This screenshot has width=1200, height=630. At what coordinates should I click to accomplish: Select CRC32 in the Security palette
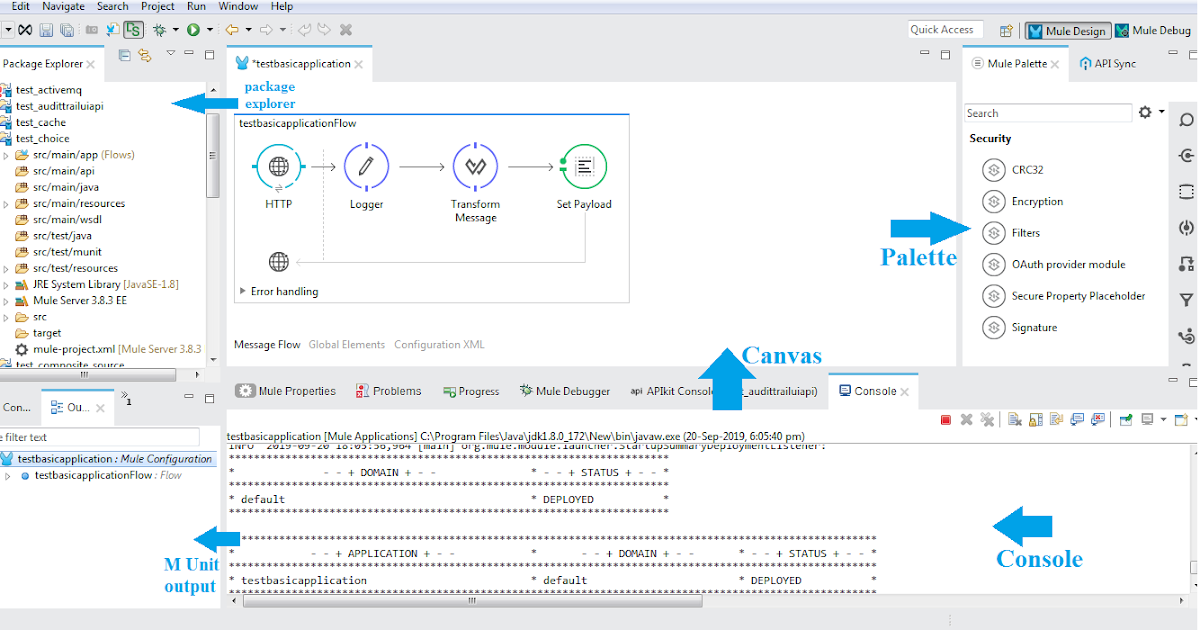pyautogui.click(x=1014, y=170)
